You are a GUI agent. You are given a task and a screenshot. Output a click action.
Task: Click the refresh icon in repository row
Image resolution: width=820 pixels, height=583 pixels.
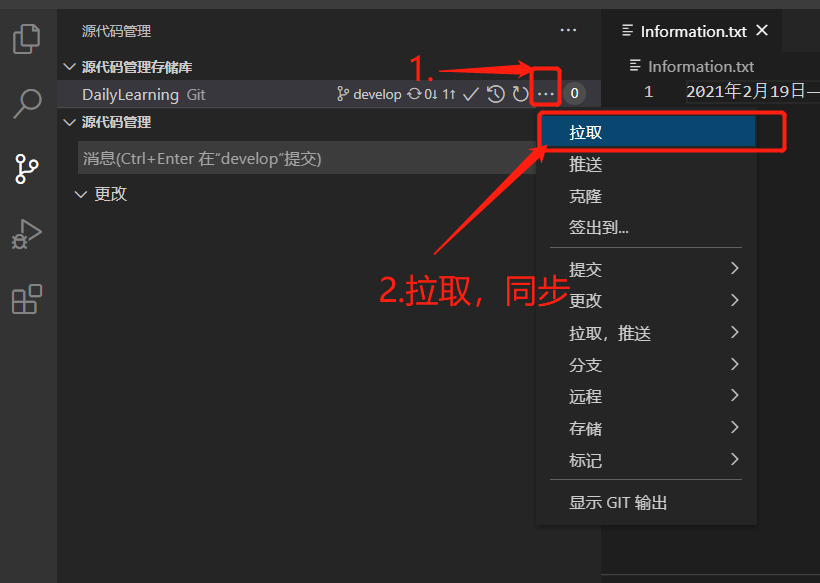click(x=520, y=94)
